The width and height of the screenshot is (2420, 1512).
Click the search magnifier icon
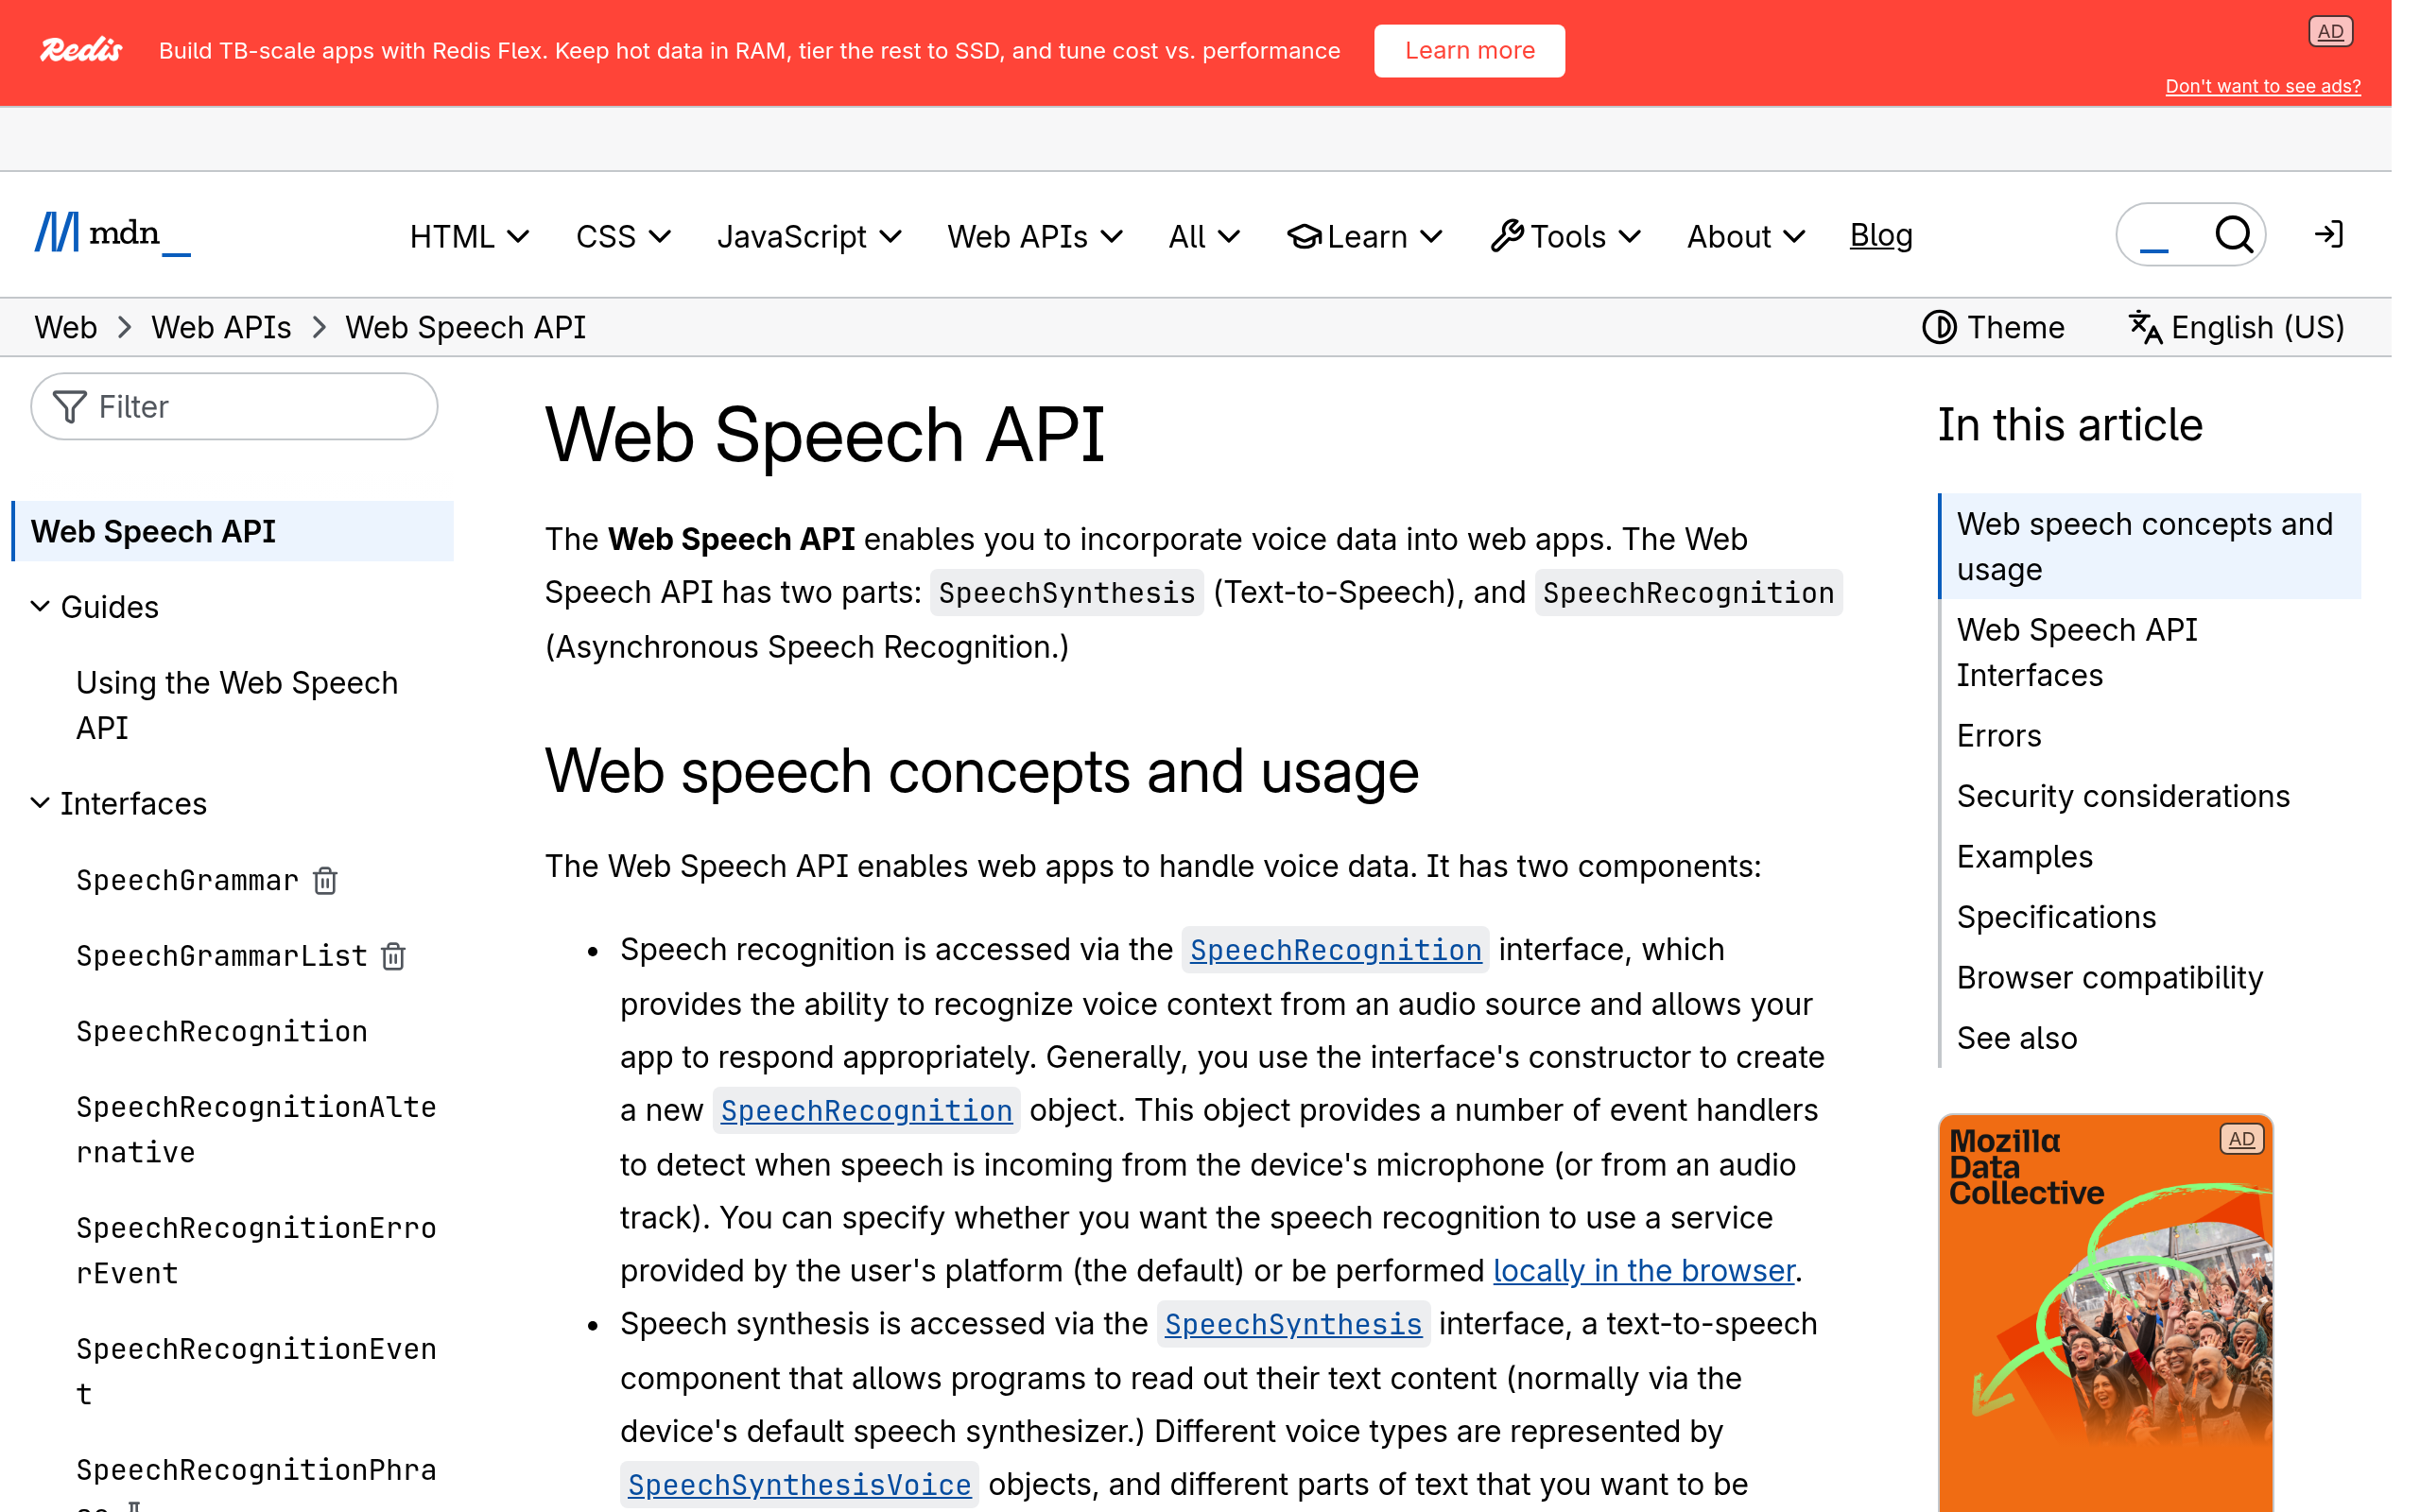(2234, 235)
